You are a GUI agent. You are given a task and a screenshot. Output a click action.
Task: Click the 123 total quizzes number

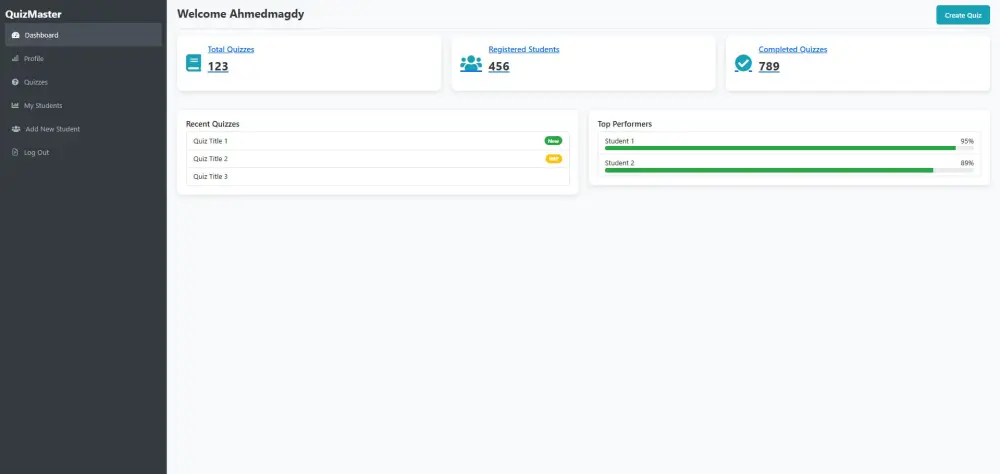[218, 66]
